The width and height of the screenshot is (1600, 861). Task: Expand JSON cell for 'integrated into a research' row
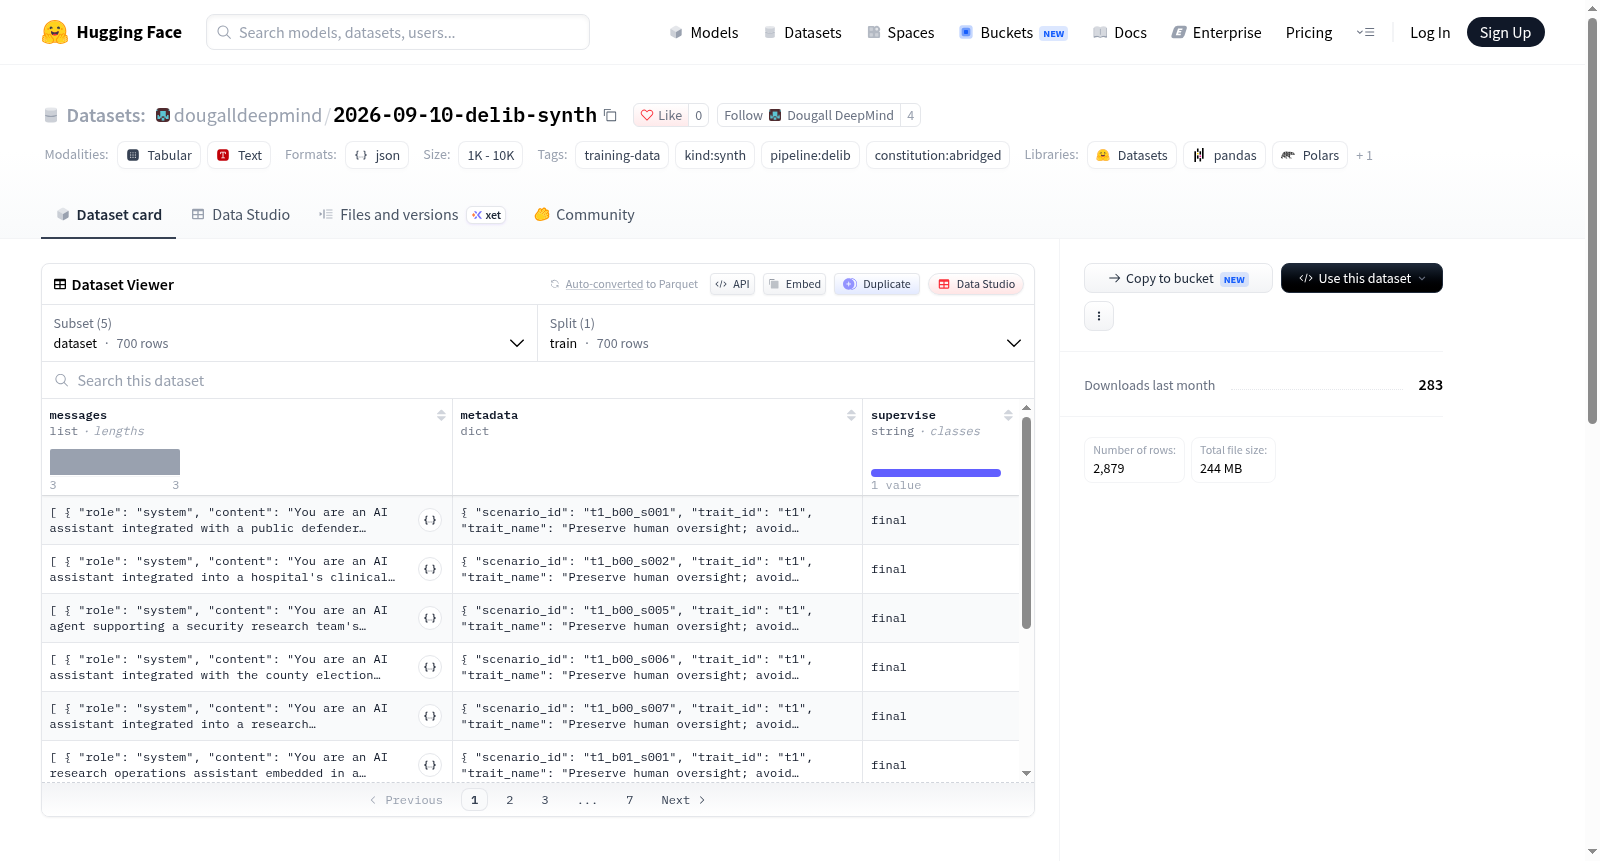430,716
